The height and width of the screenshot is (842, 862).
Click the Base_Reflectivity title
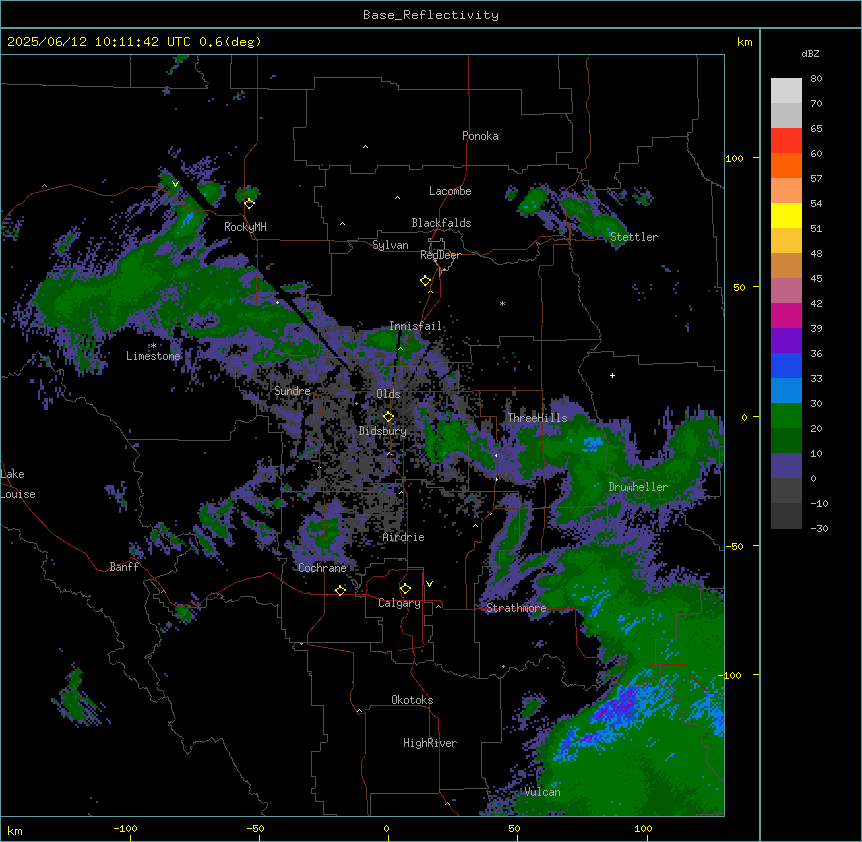[431, 15]
